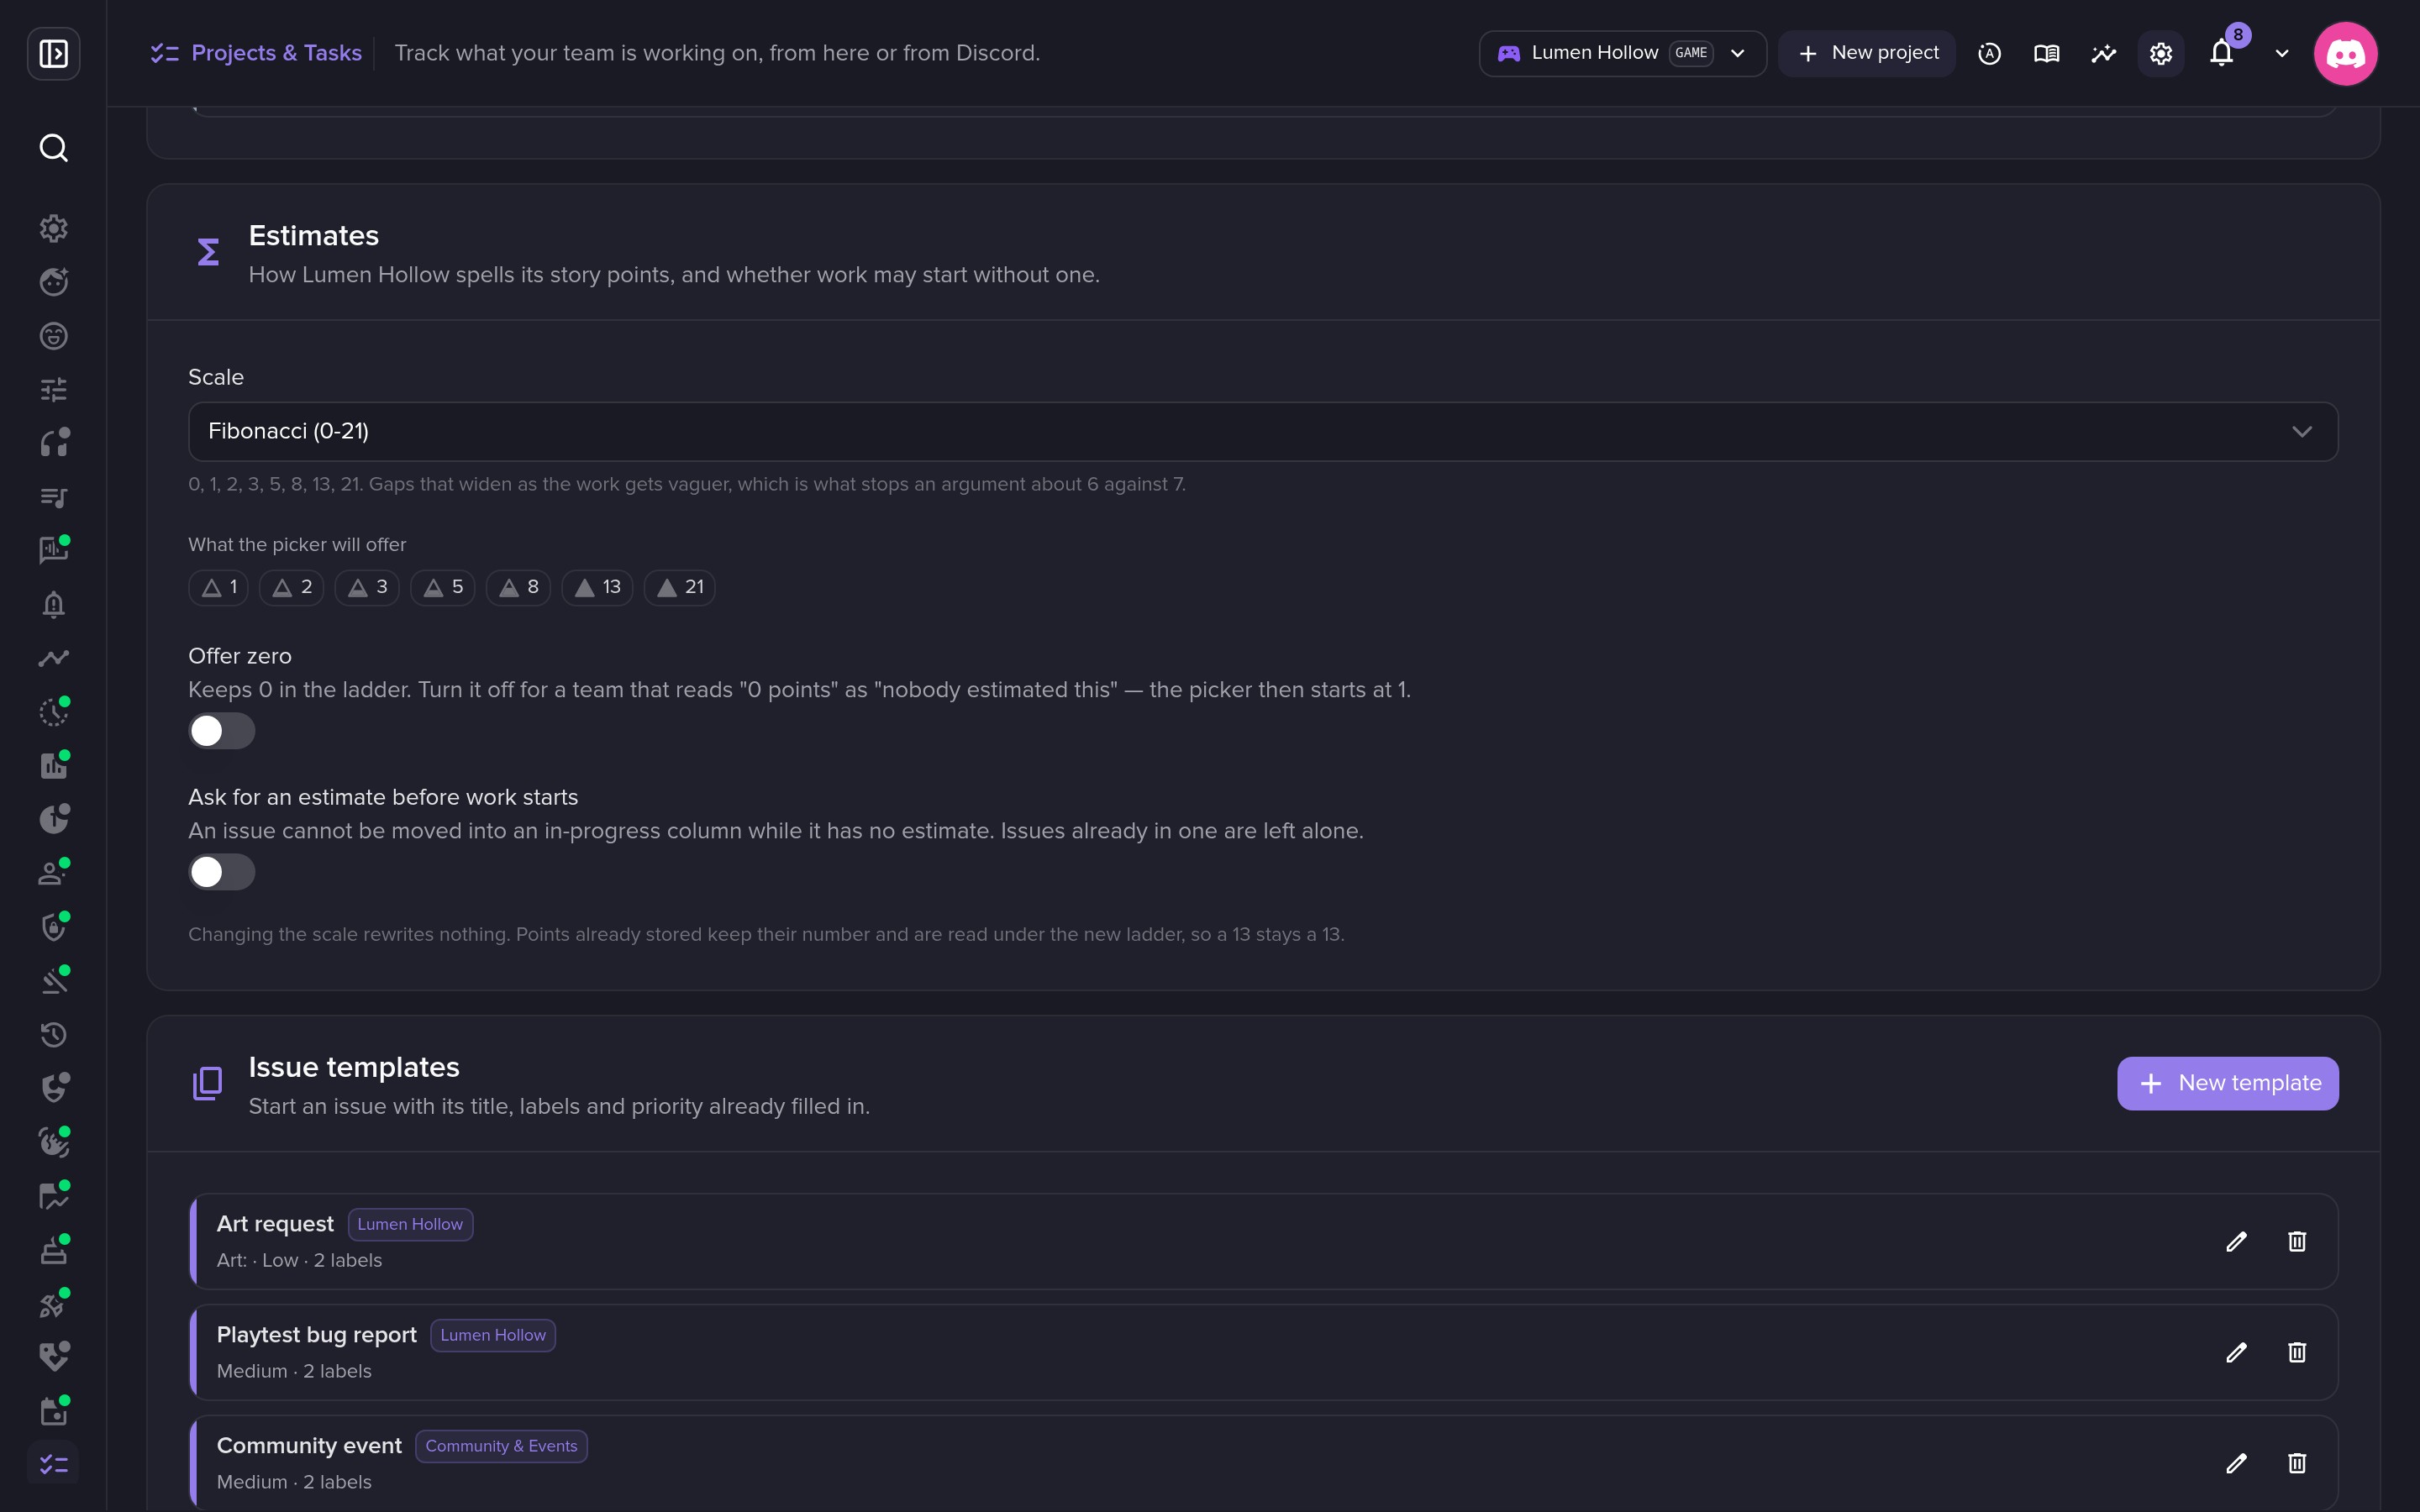Expand the chevron next to the notification bell
This screenshot has width=2420, height=1512.
[2282, 53]
